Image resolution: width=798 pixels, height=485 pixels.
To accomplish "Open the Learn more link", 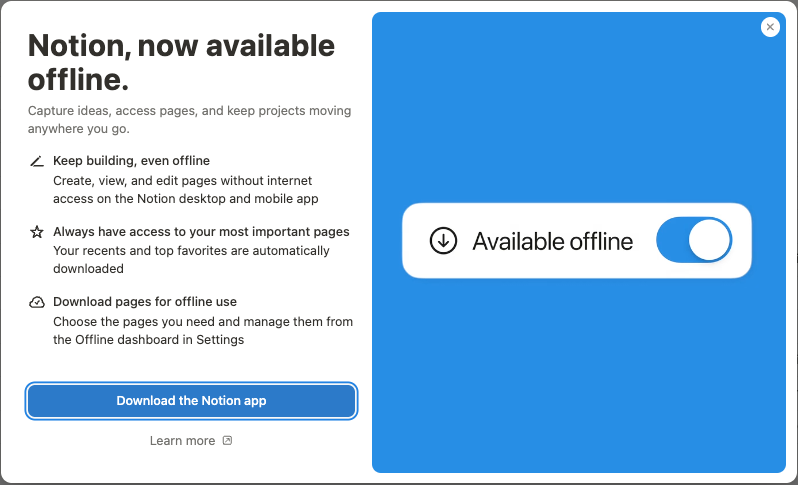I will click(x=191, y=441).
